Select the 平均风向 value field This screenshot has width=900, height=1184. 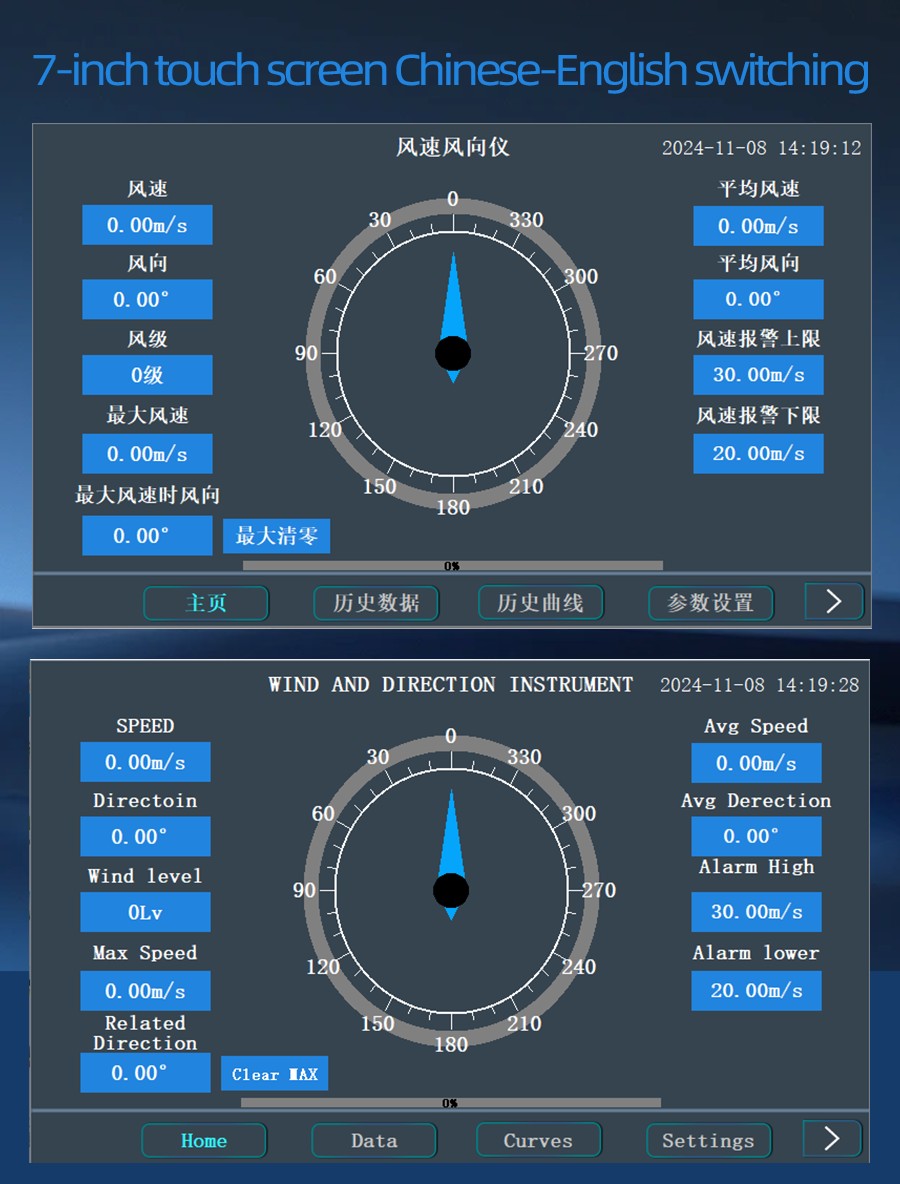coord(758,299)
